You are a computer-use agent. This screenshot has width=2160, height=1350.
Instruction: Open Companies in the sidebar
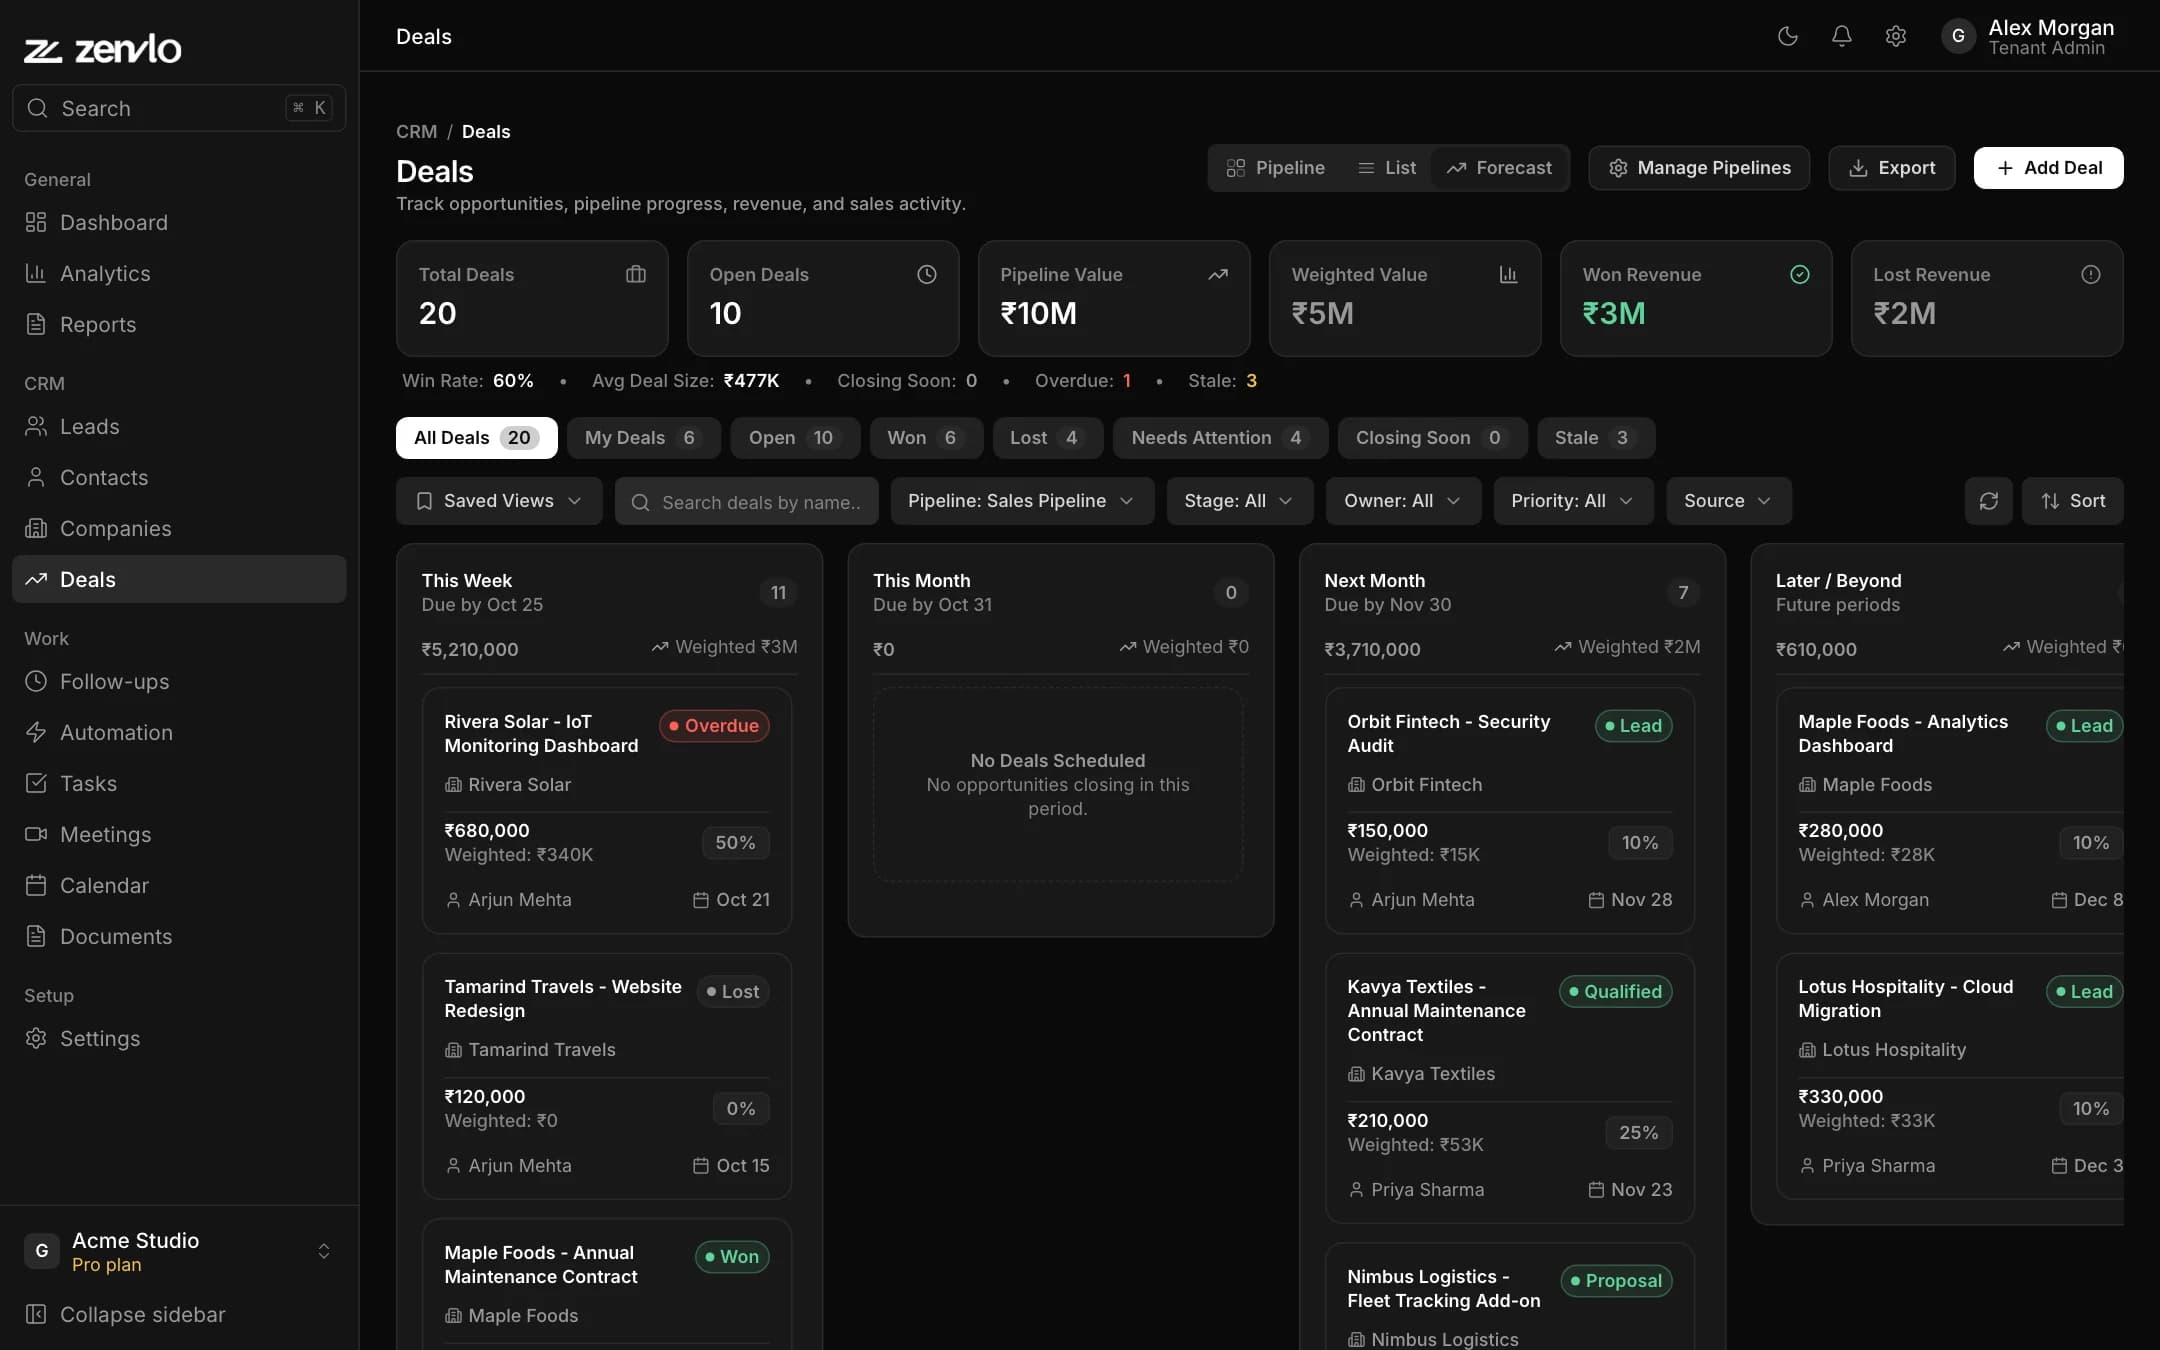[179, 528]
